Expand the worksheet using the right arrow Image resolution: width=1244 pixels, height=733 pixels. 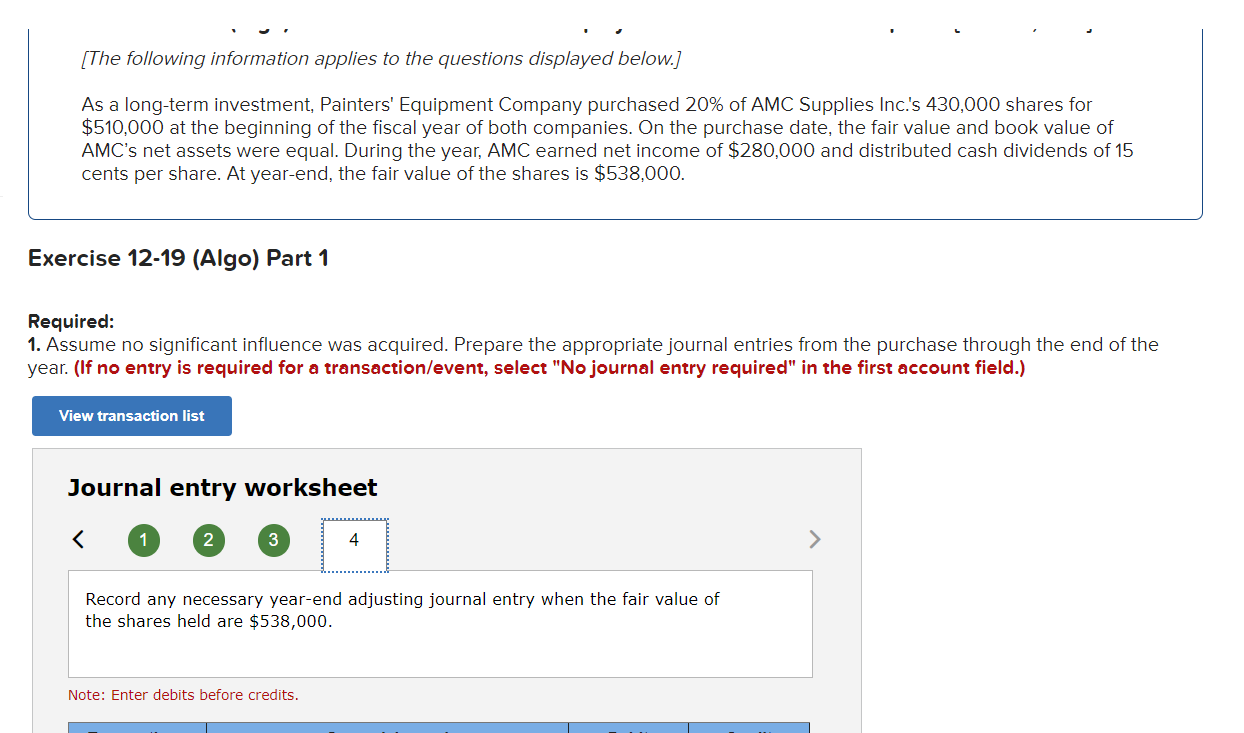coord(814,539)
